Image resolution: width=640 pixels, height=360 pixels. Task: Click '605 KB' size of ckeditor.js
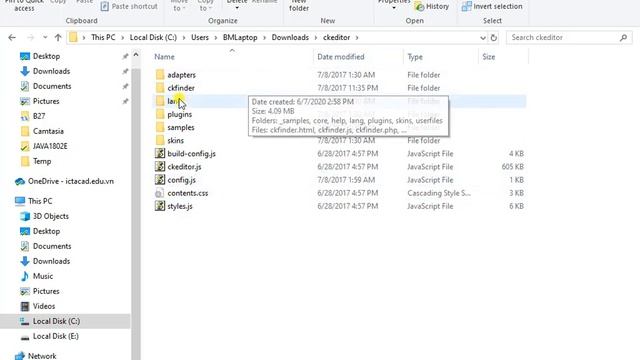pyautogui.click(x=513, y=167)
